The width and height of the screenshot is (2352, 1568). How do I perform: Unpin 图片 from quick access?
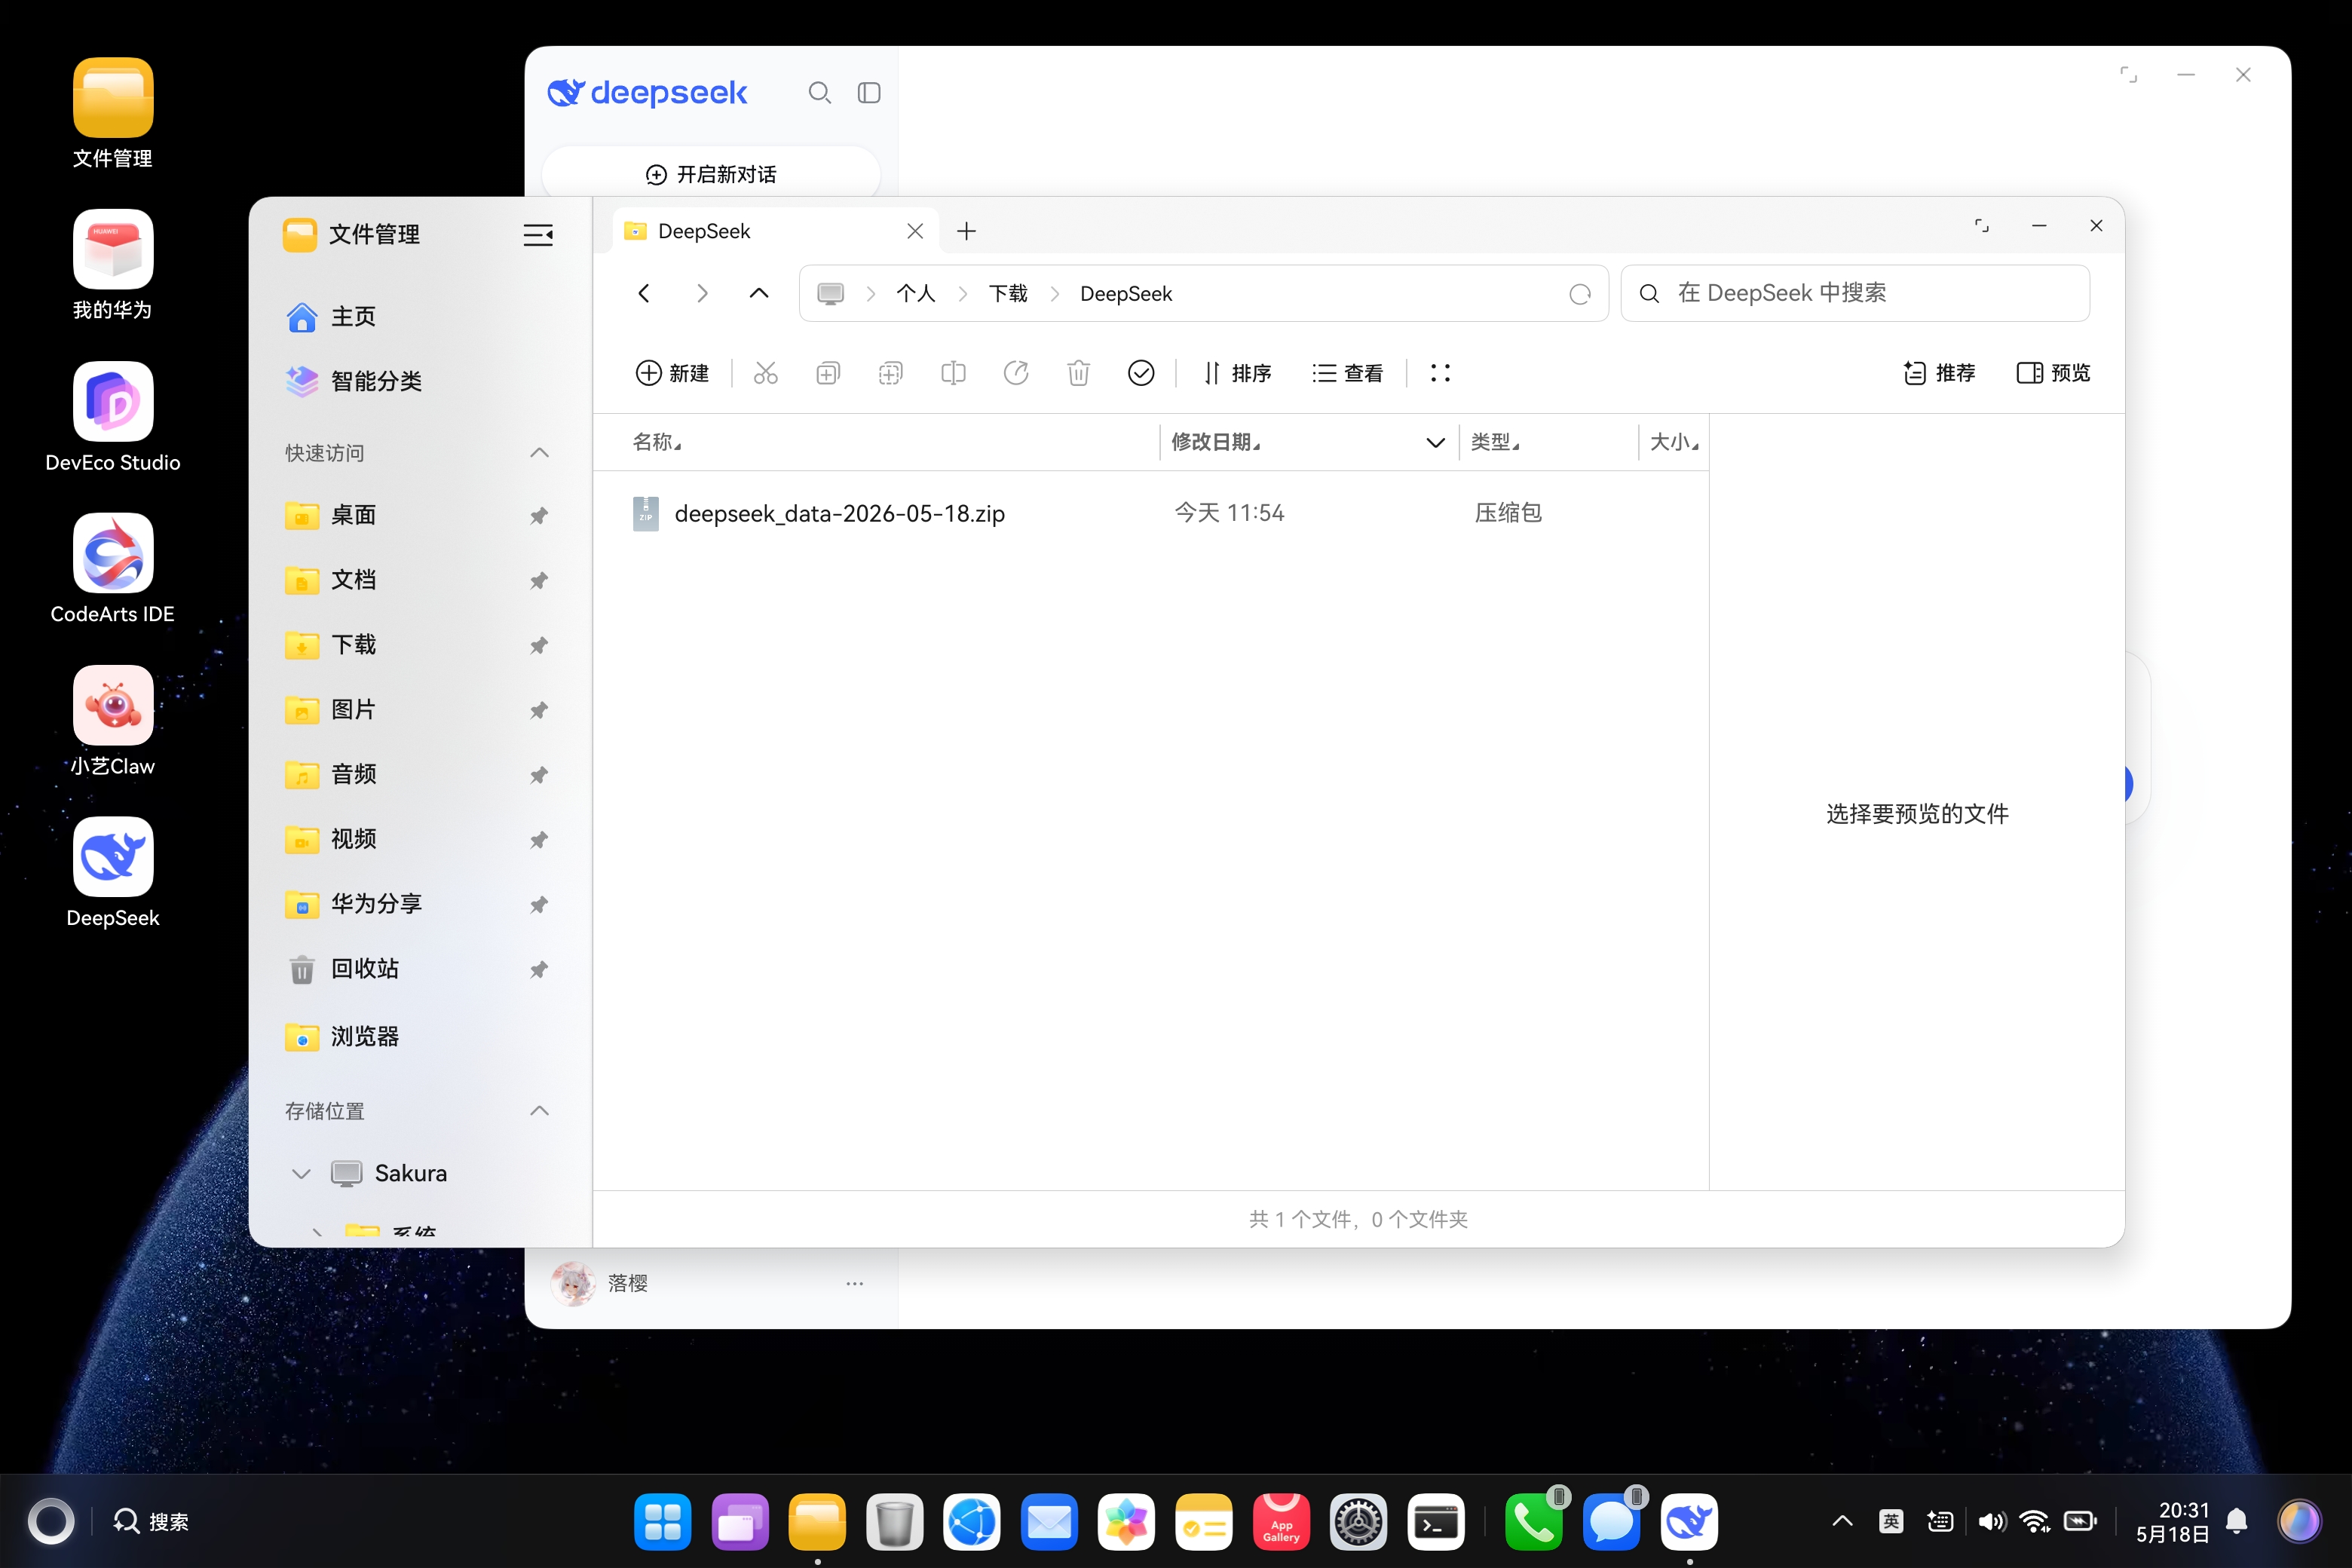coord(539,710)
